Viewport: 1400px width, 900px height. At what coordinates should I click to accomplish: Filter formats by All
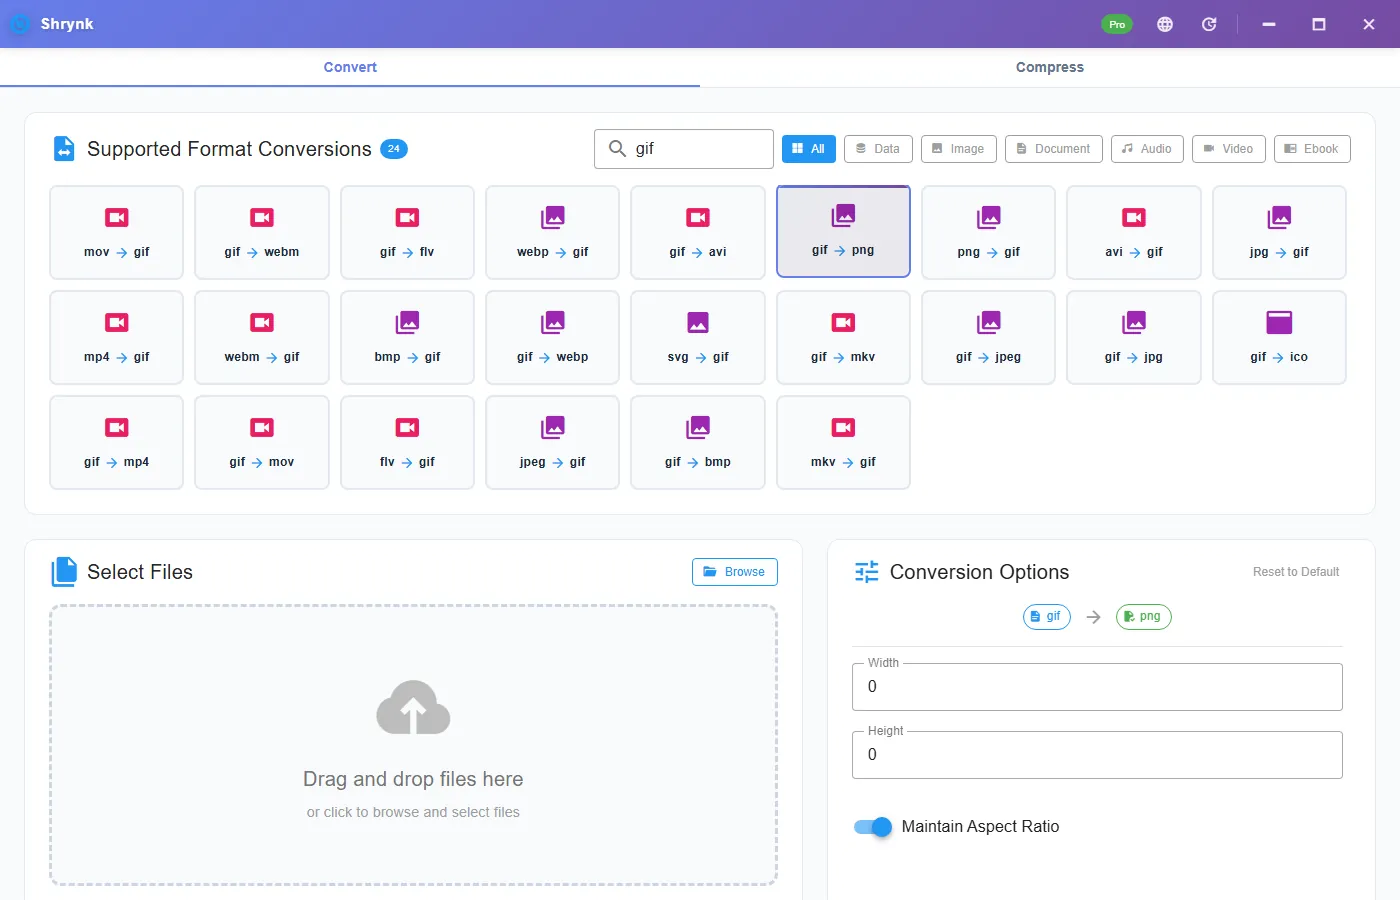[x=808, y=149]
